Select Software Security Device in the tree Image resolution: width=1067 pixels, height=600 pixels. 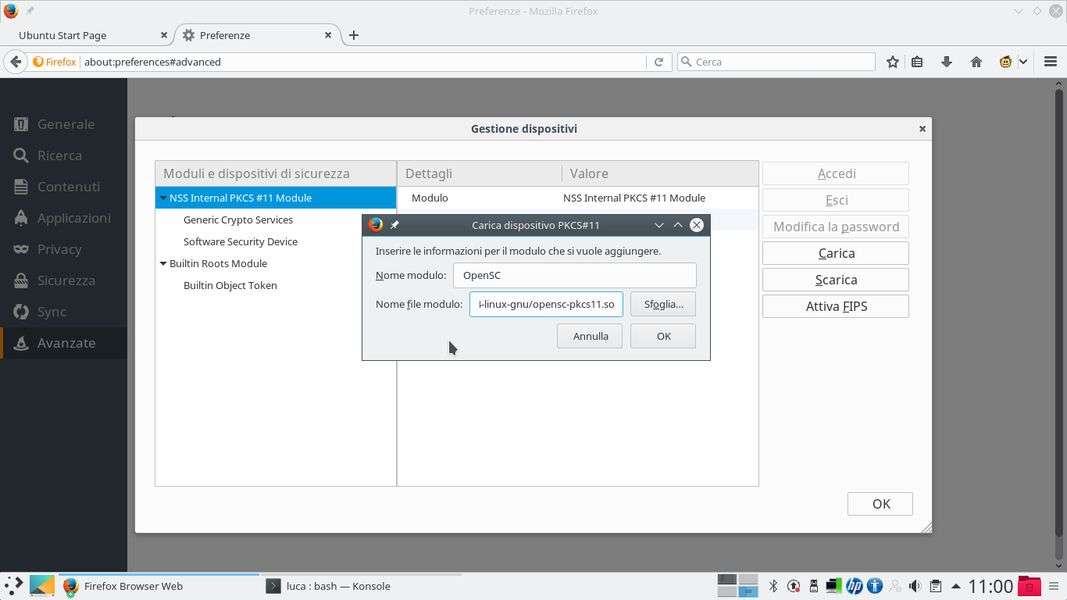240,242
